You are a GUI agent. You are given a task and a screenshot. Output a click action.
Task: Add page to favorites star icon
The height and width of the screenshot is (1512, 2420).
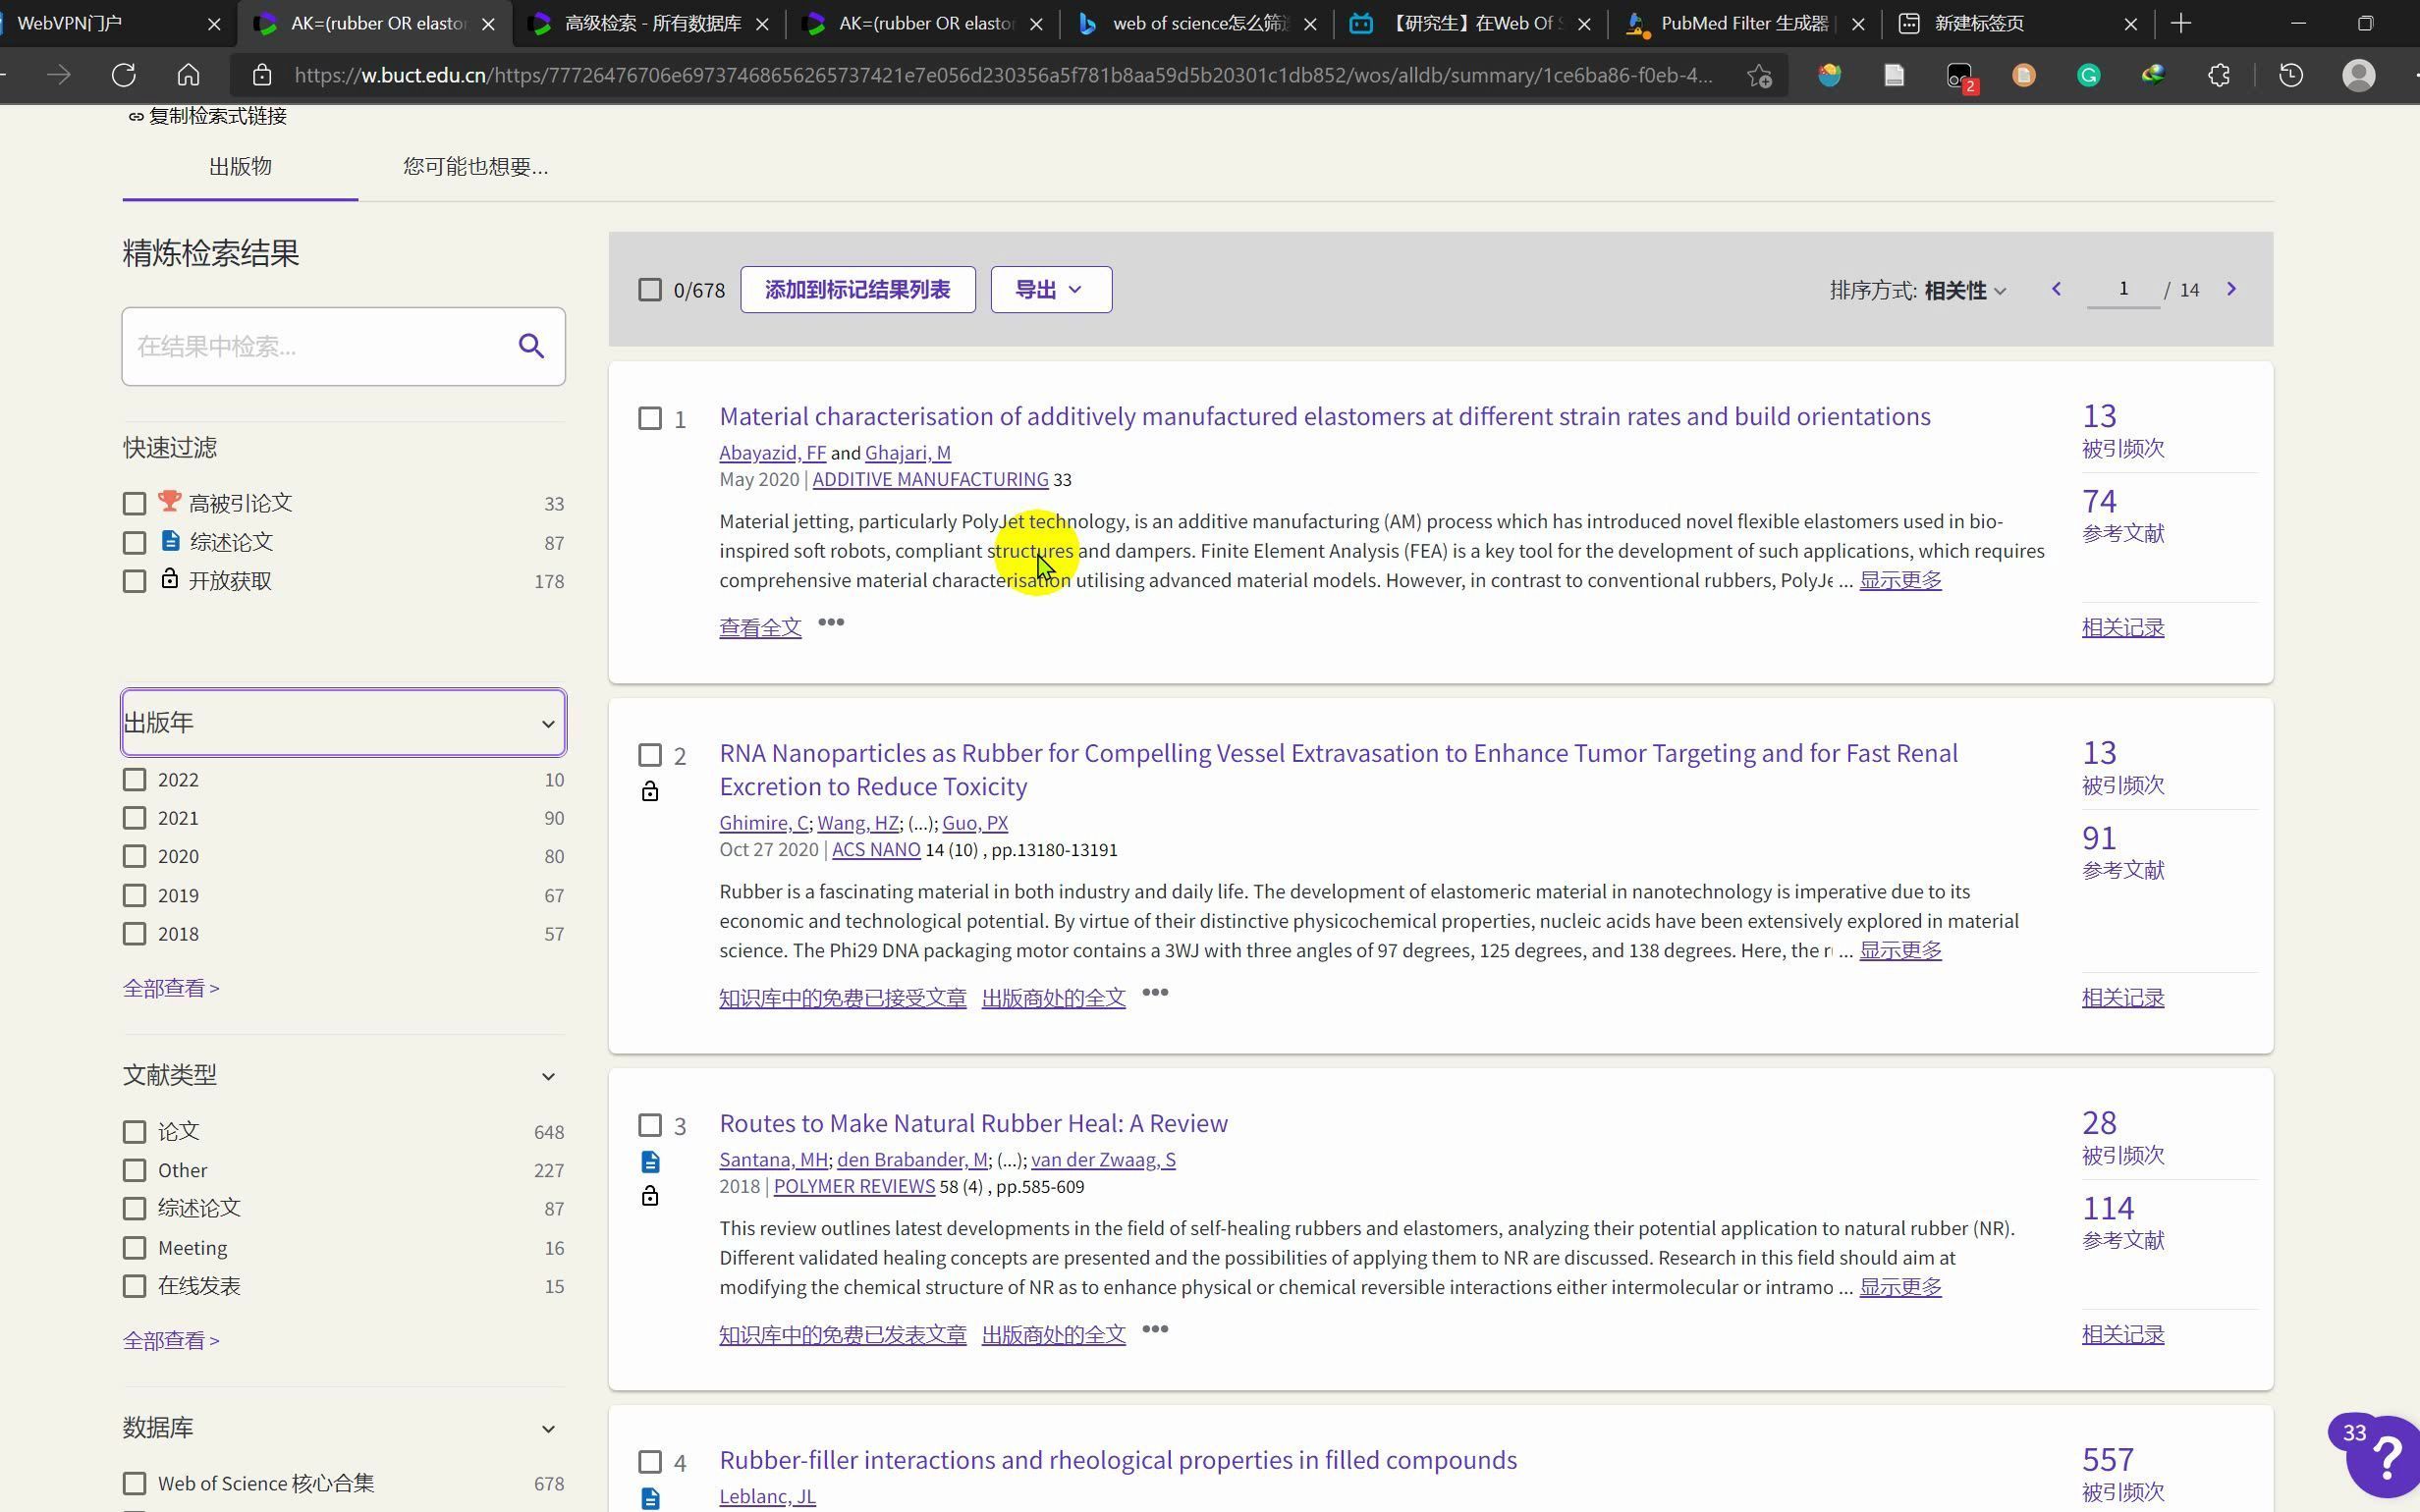tap(1759, 75)
